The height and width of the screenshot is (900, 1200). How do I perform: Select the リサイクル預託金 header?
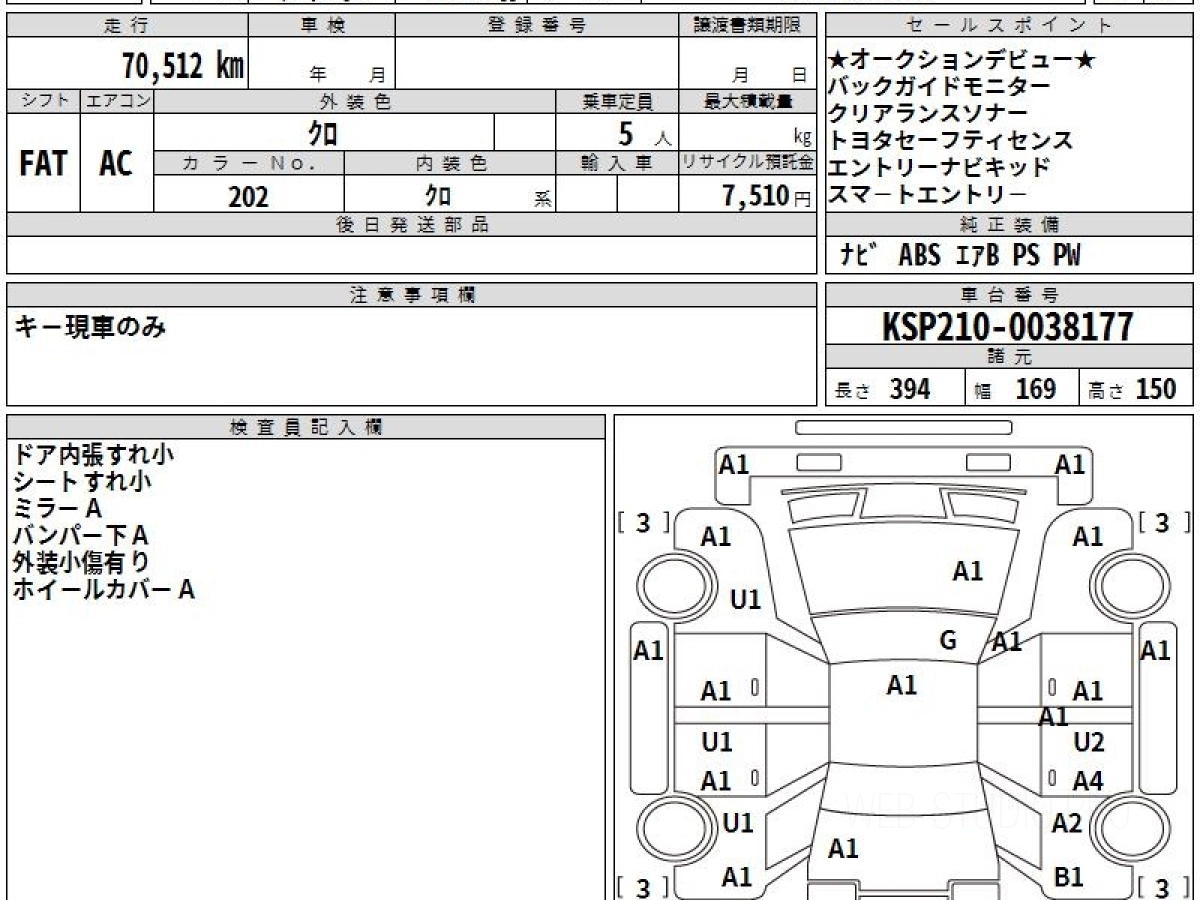click(747, 163)
